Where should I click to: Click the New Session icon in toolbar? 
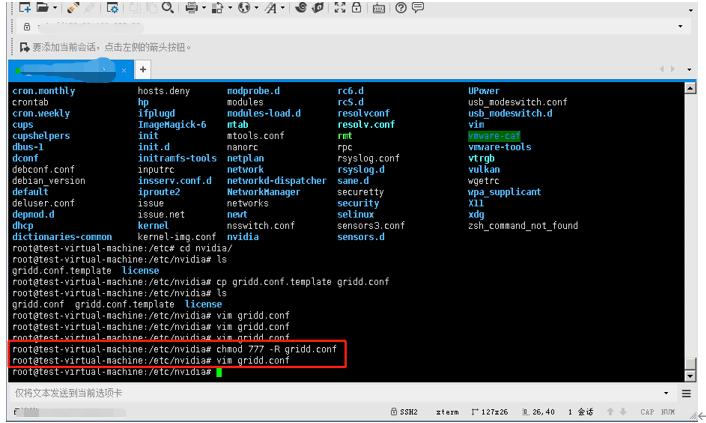click(x=25, y=7)
